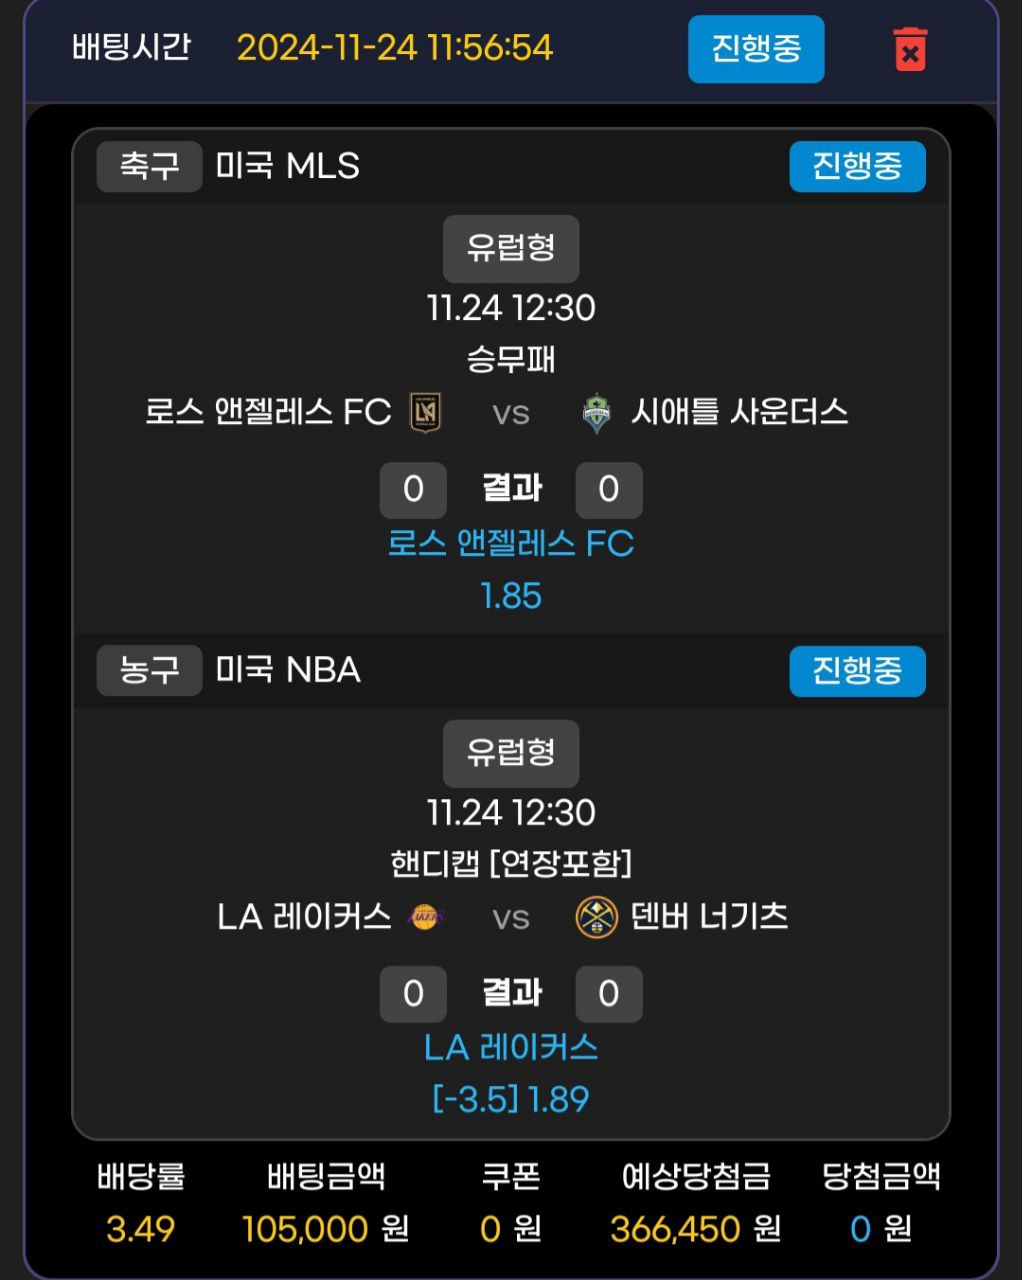Click 유럽형 label in NBA match
Screen dimensions: 1022x1280
pyautogui.click(x=511, y=752)
